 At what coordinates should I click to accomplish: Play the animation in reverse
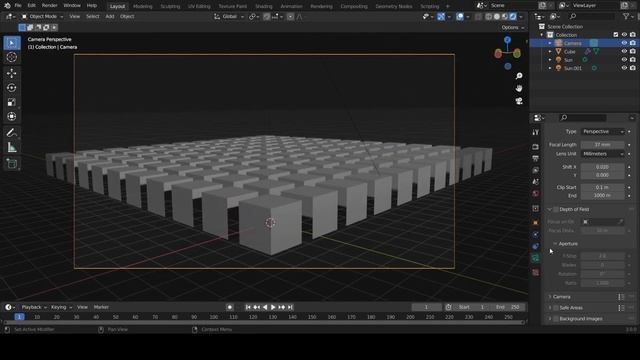[x=265, y=307]
